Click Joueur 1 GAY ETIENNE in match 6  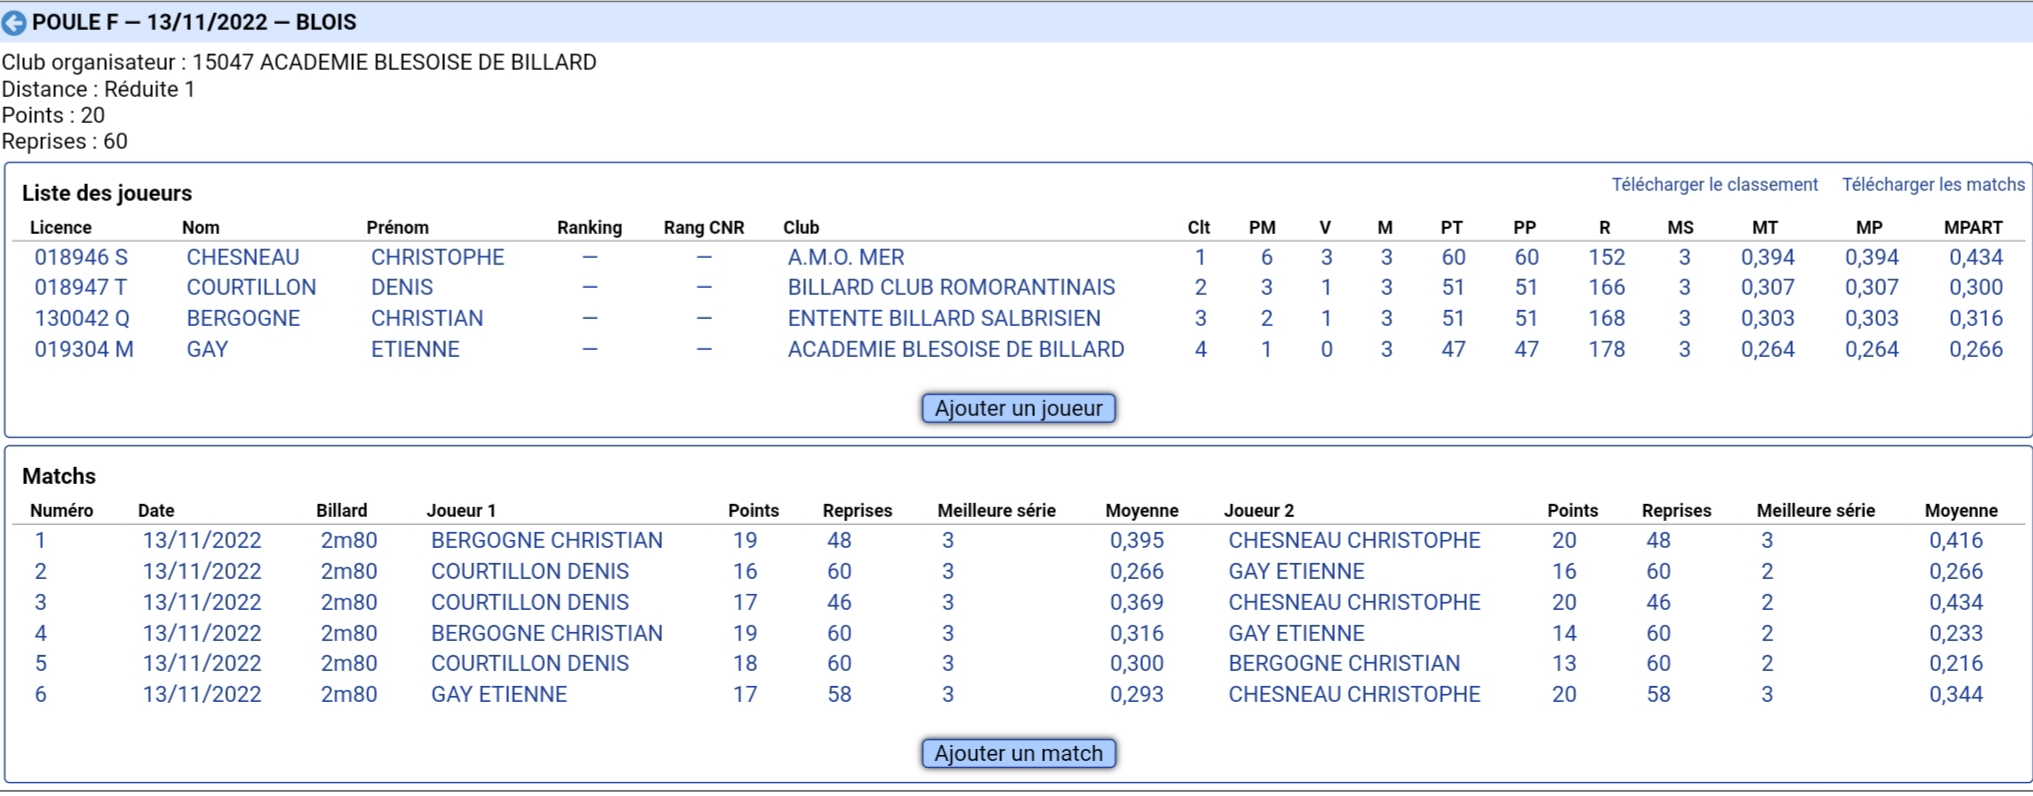click(499, 694)
